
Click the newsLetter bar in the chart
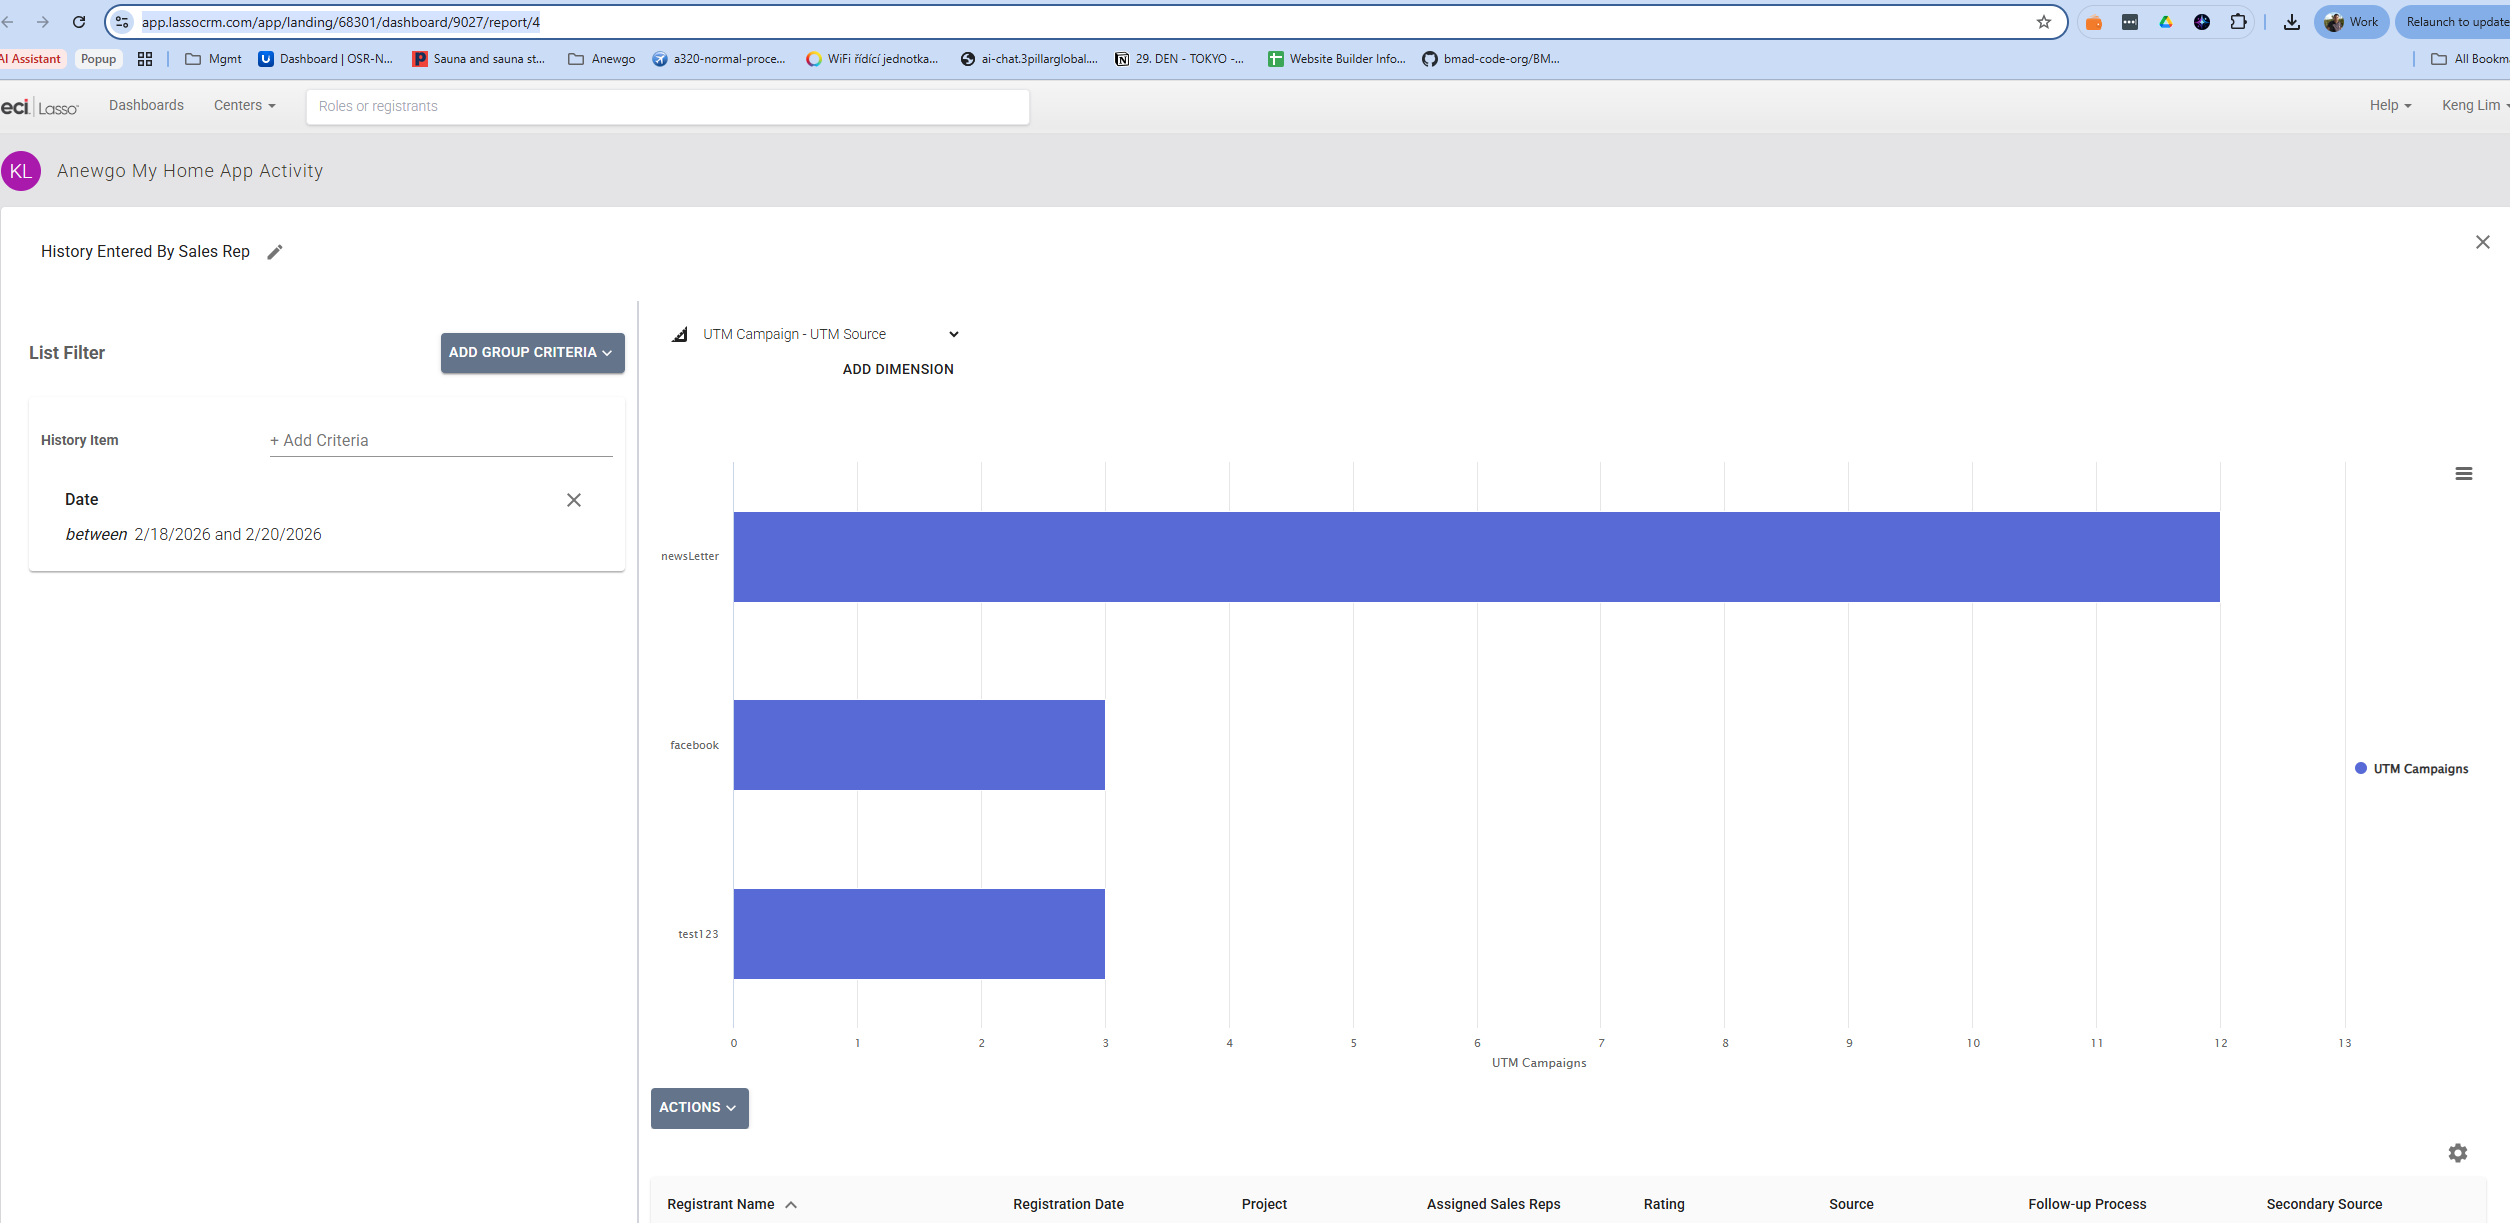click(x=1475, y=557)
